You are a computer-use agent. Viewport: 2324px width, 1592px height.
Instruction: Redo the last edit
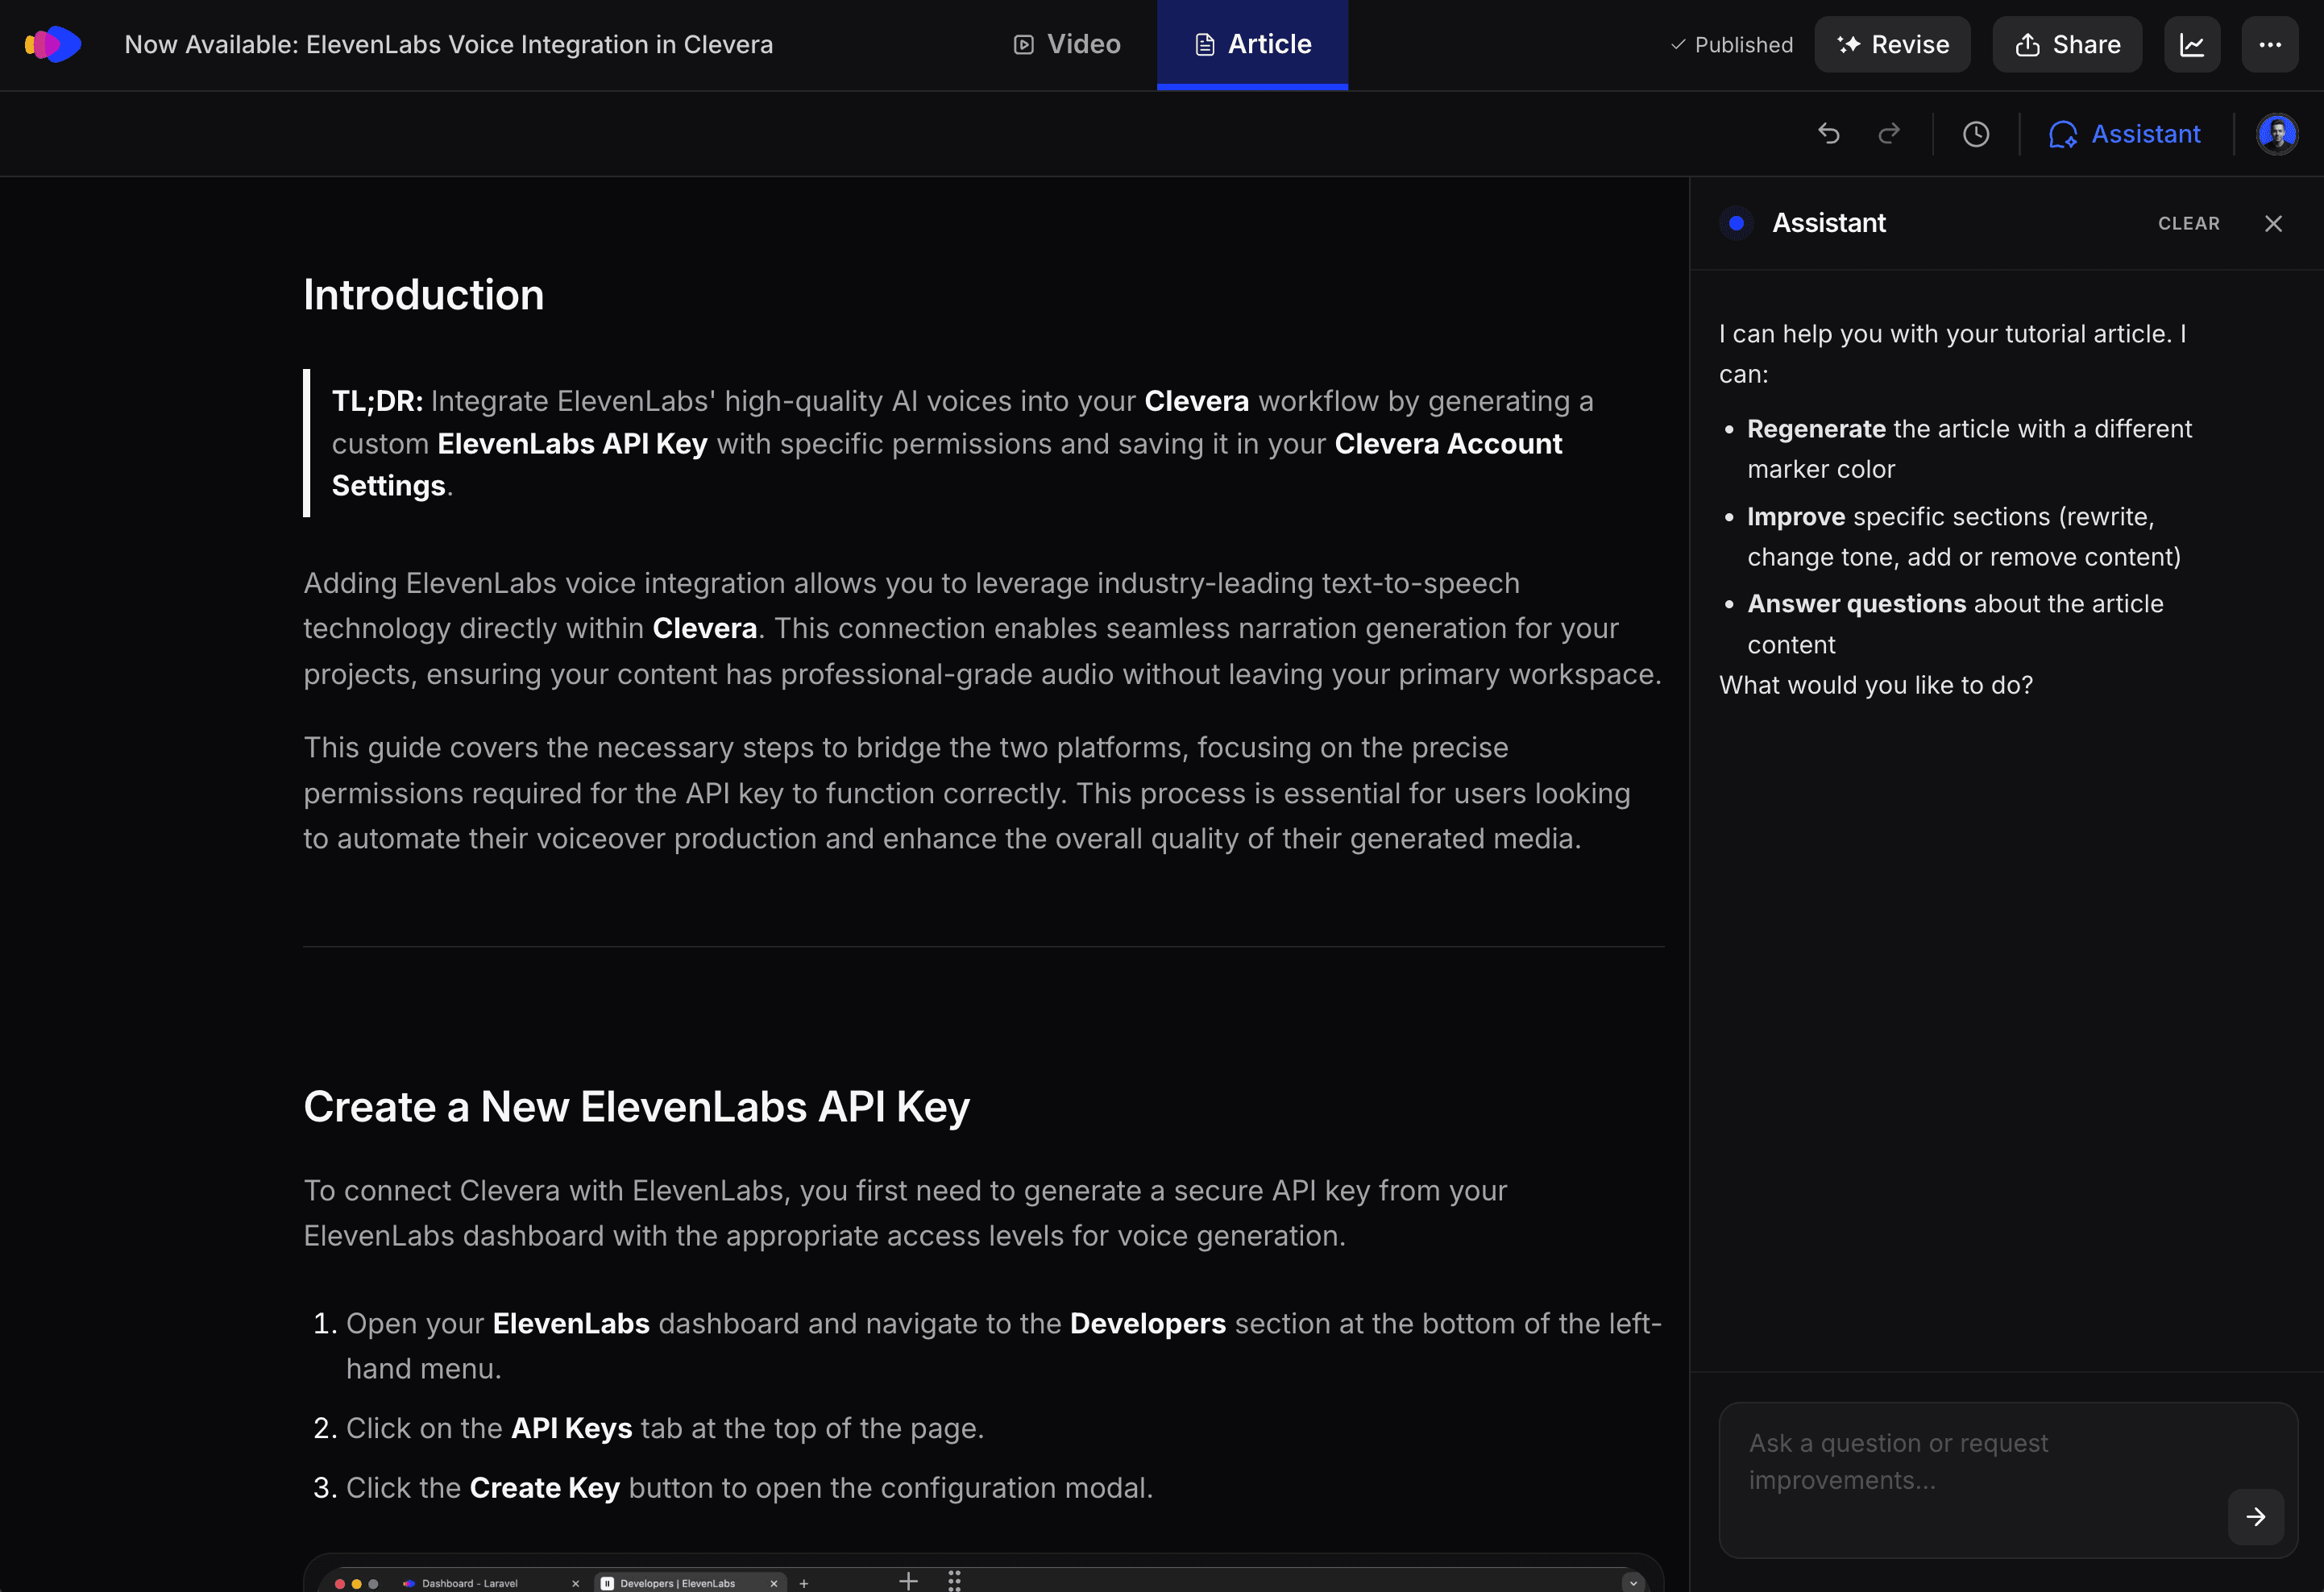[1889, 134]
